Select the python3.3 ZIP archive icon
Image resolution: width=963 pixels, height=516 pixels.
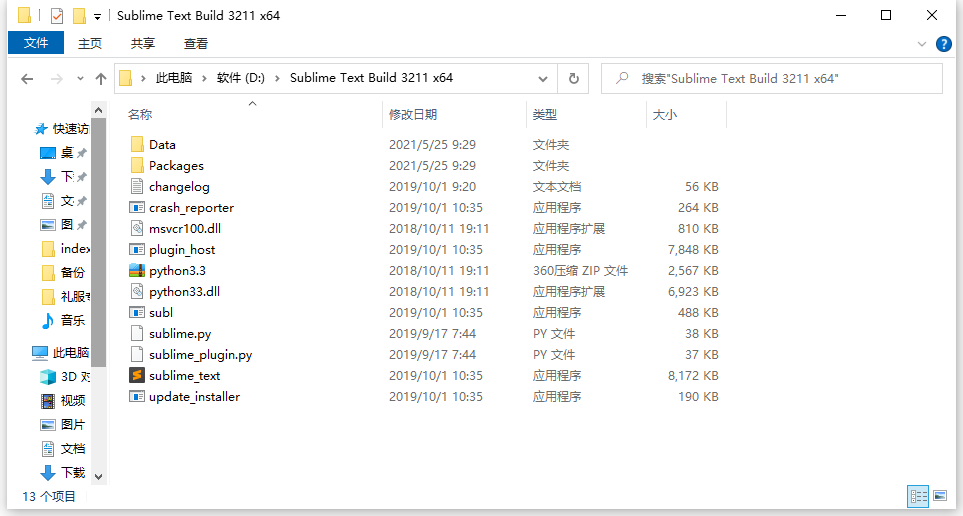(x=137, y=271)
